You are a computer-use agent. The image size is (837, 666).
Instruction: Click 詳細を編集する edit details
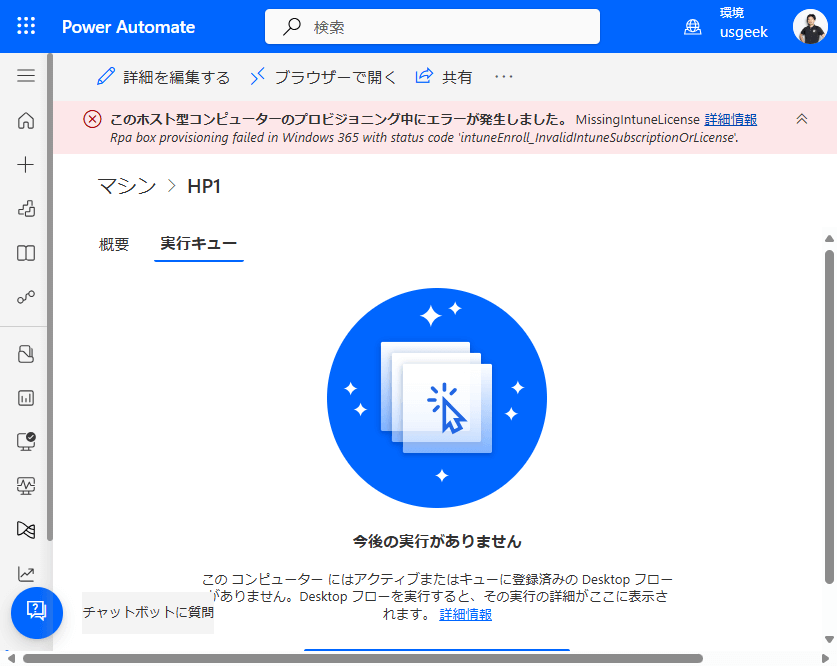163,77
